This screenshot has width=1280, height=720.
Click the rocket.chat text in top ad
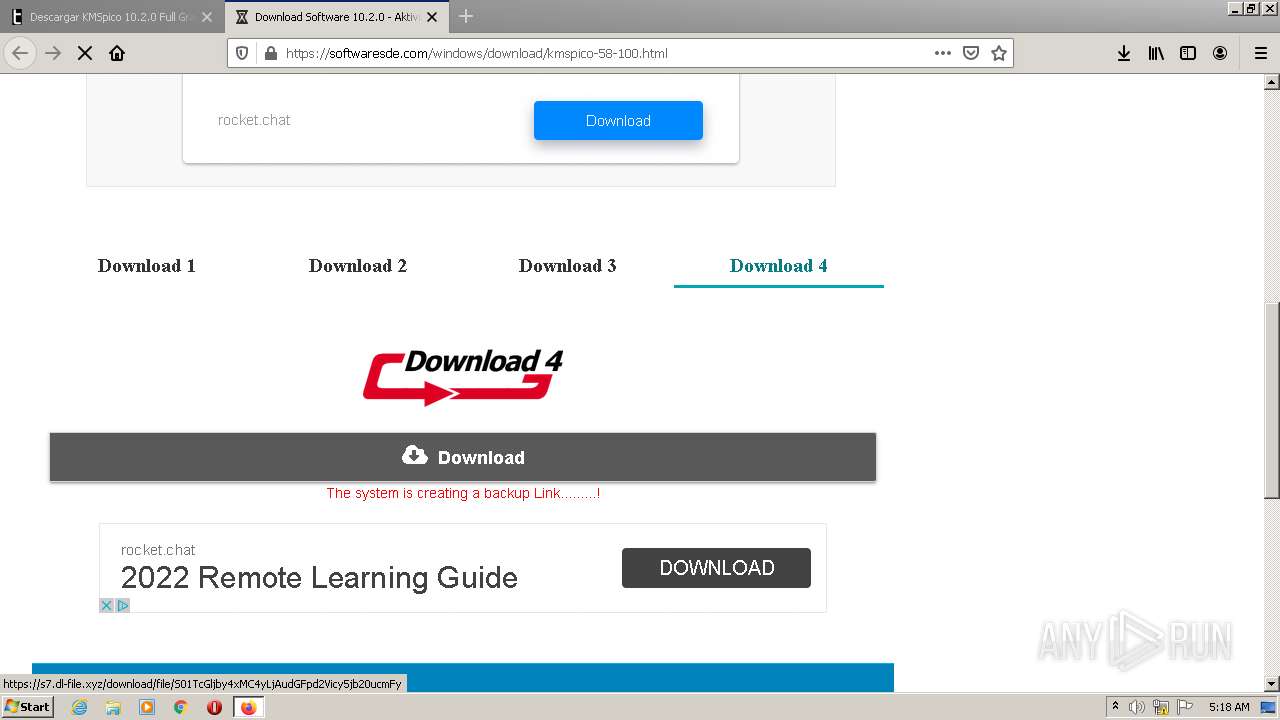(x=254, y=120)
